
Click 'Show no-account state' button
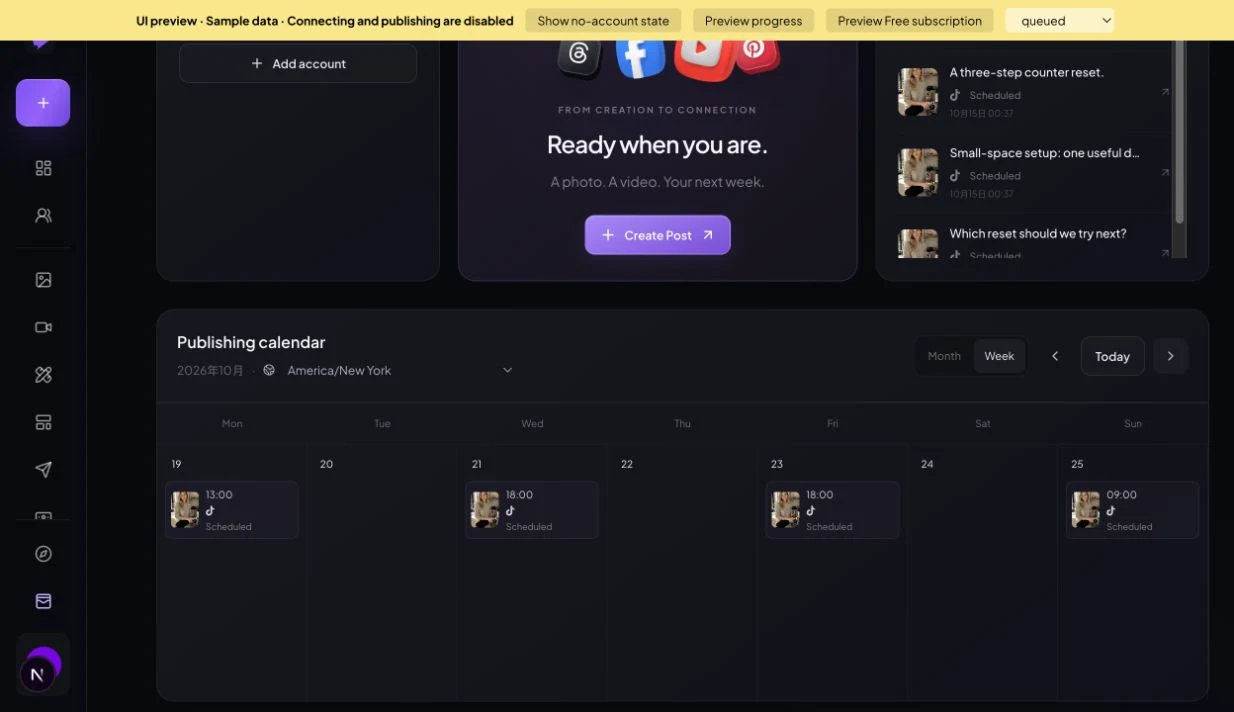(603, 20)
